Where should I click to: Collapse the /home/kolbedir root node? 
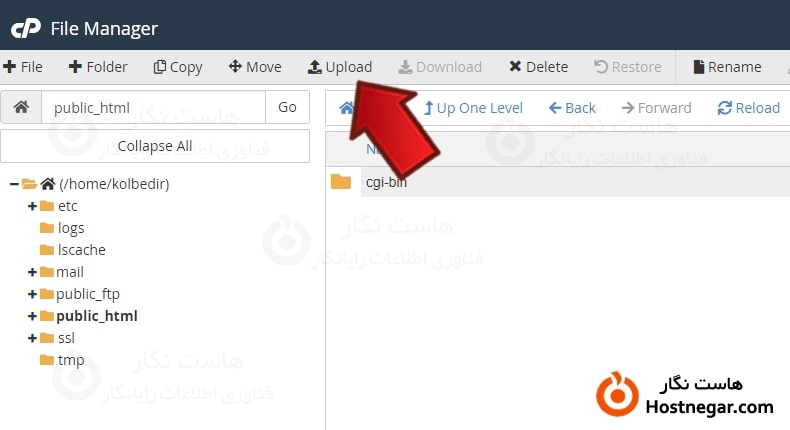point(14,184)
